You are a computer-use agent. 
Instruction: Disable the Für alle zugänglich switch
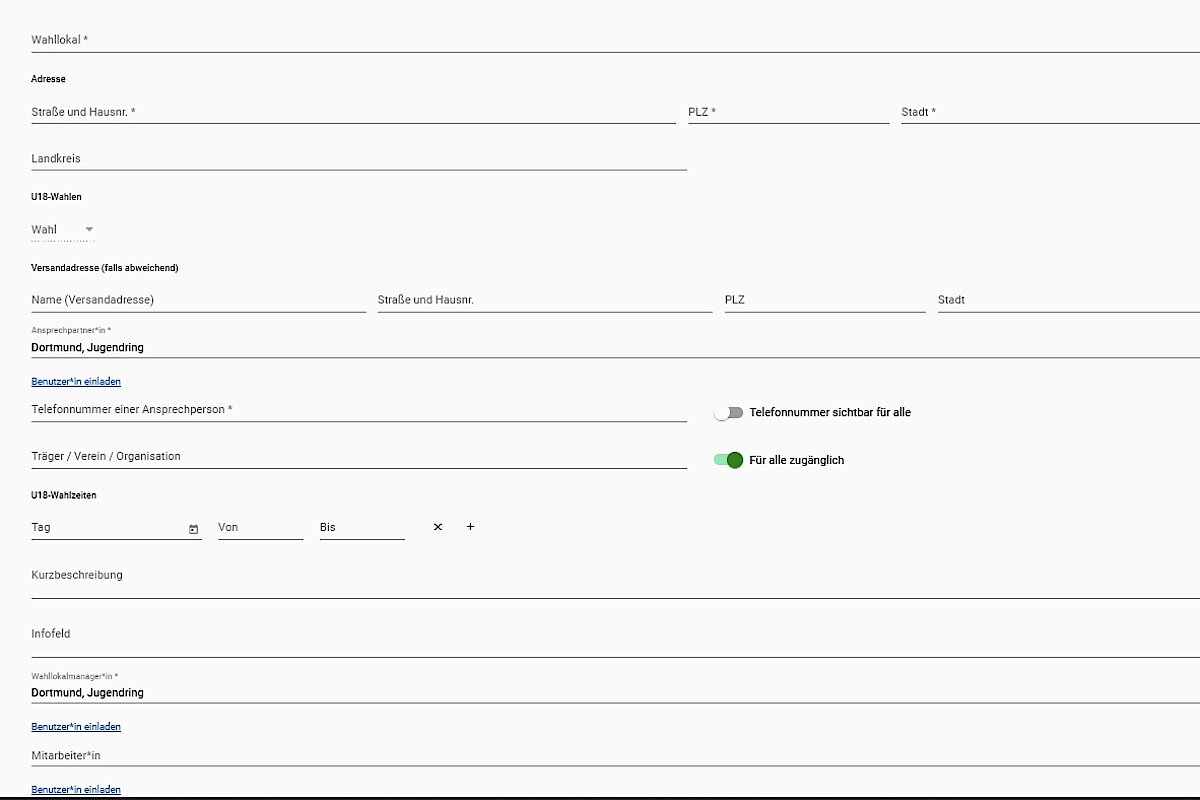[729, 460]
